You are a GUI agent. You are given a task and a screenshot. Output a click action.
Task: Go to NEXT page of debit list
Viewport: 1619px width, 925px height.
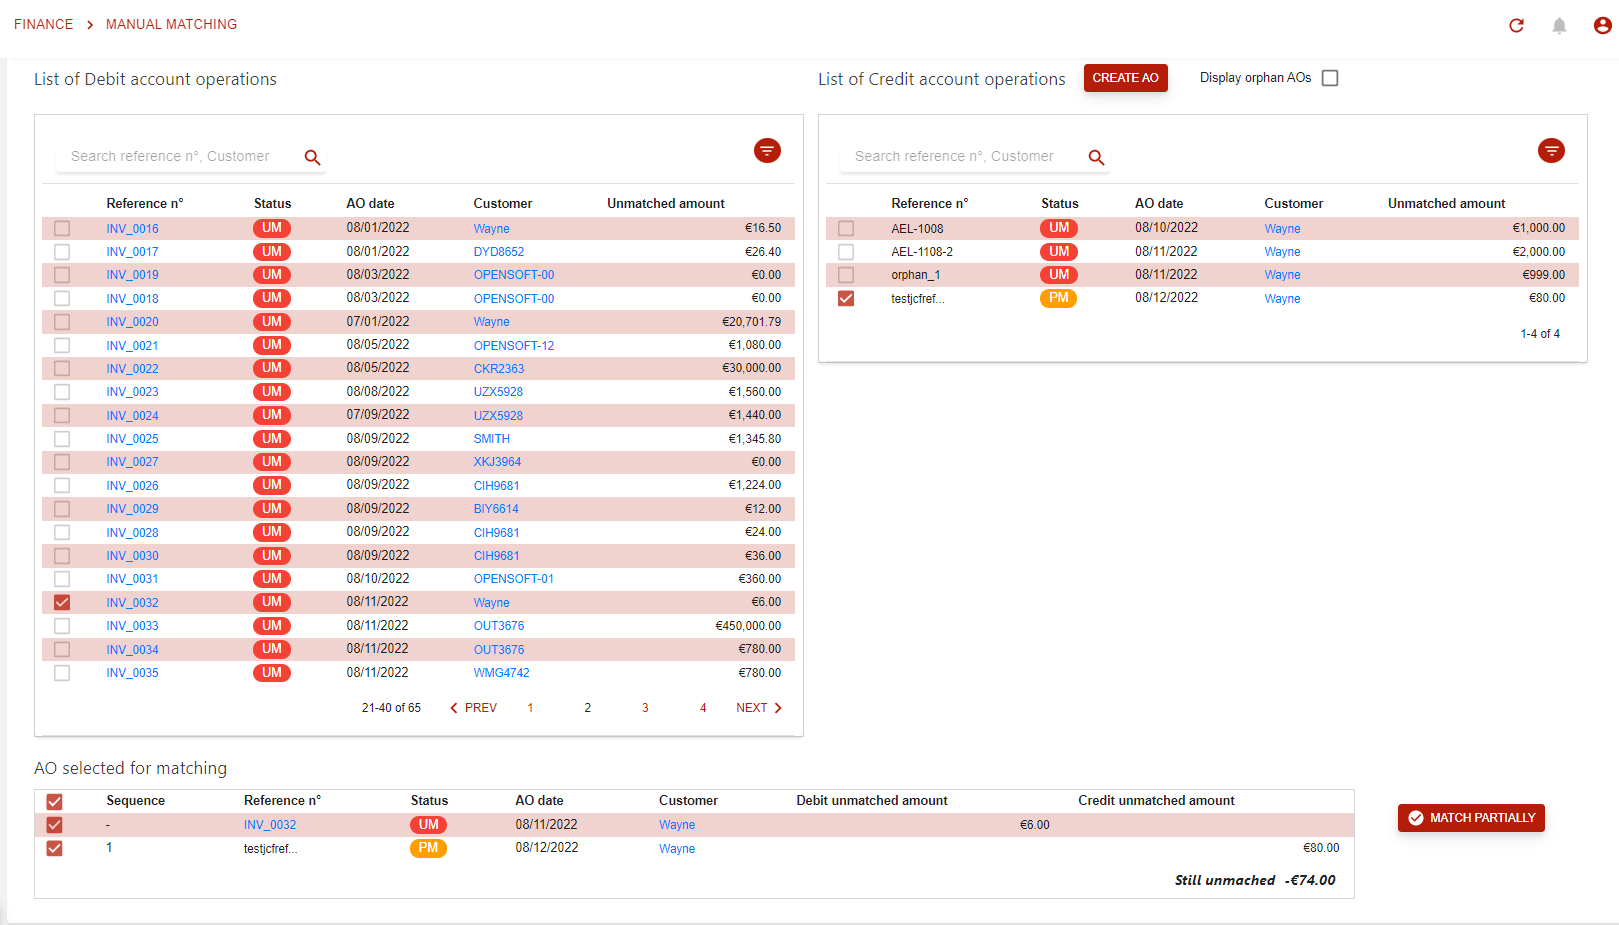759,708
